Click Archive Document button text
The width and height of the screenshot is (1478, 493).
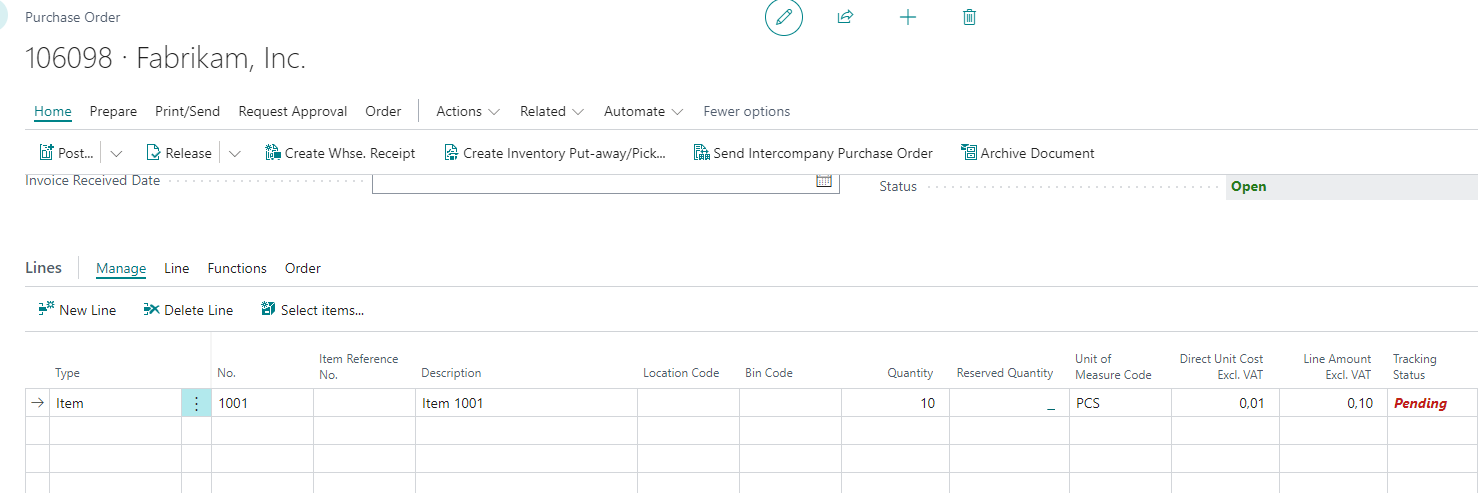(1038, 153)
